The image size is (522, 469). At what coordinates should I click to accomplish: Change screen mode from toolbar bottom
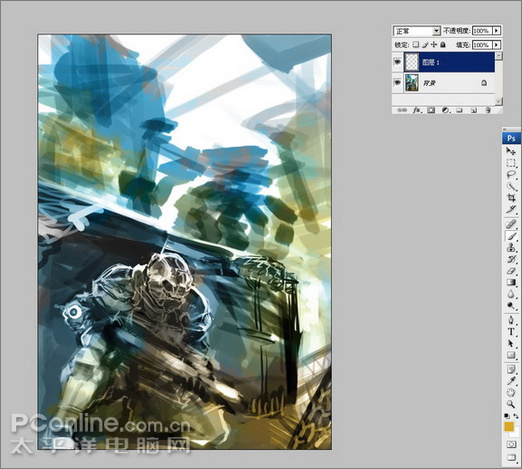511,458
